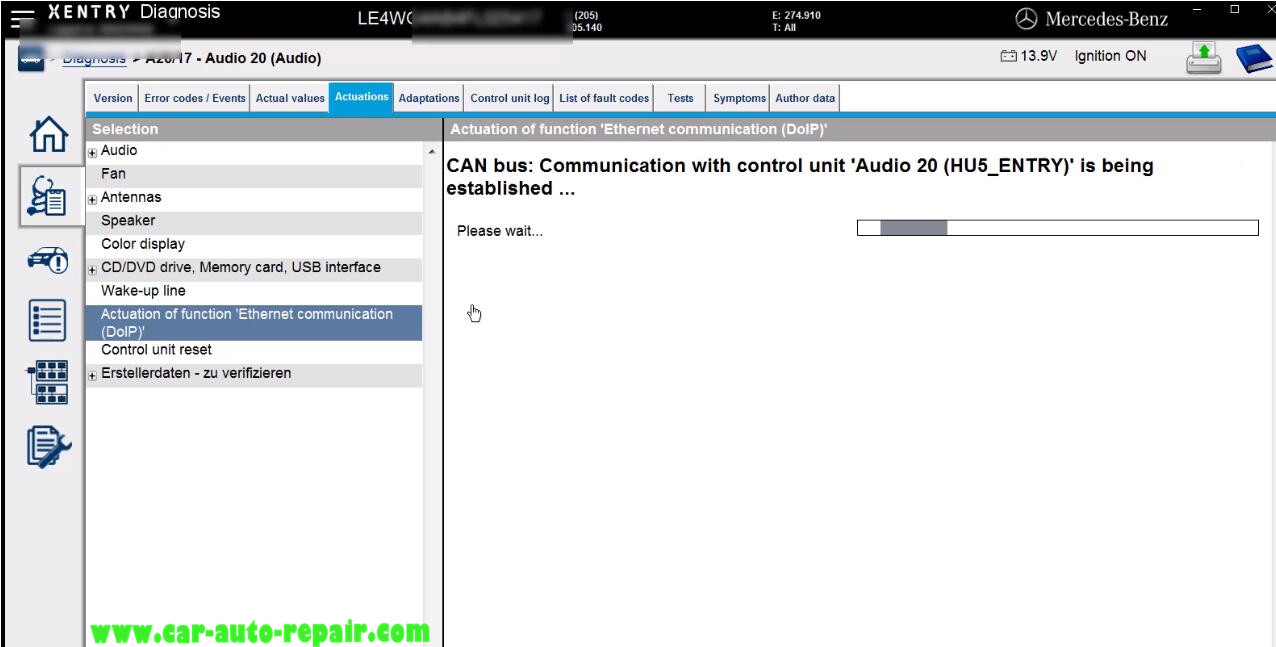This screenshot has height=647, width=1276.
Task: Select the Audio tree item label
Action: click(119, 151)
